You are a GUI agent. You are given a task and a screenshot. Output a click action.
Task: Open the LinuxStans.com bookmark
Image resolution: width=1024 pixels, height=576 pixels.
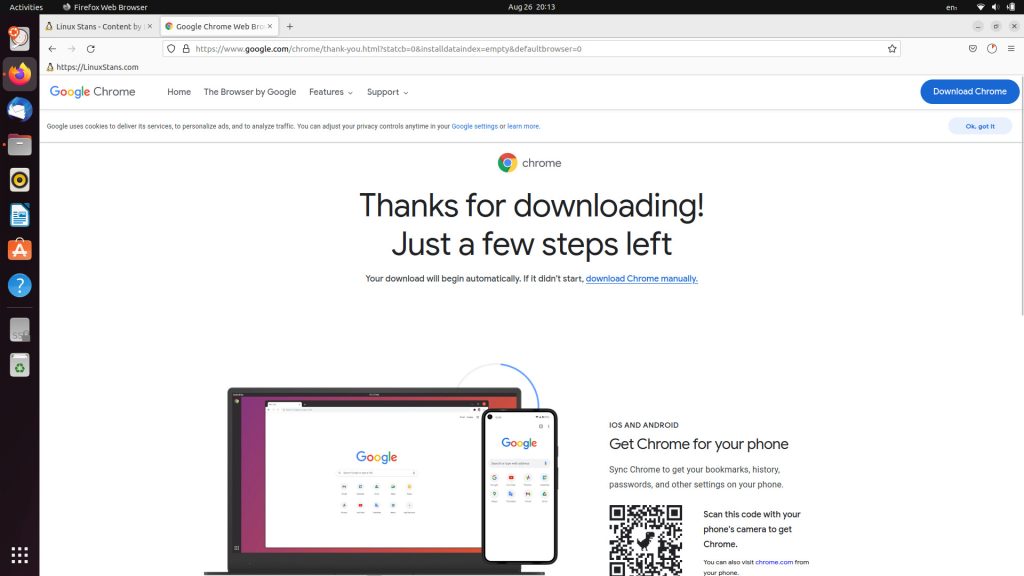[93, 67]
